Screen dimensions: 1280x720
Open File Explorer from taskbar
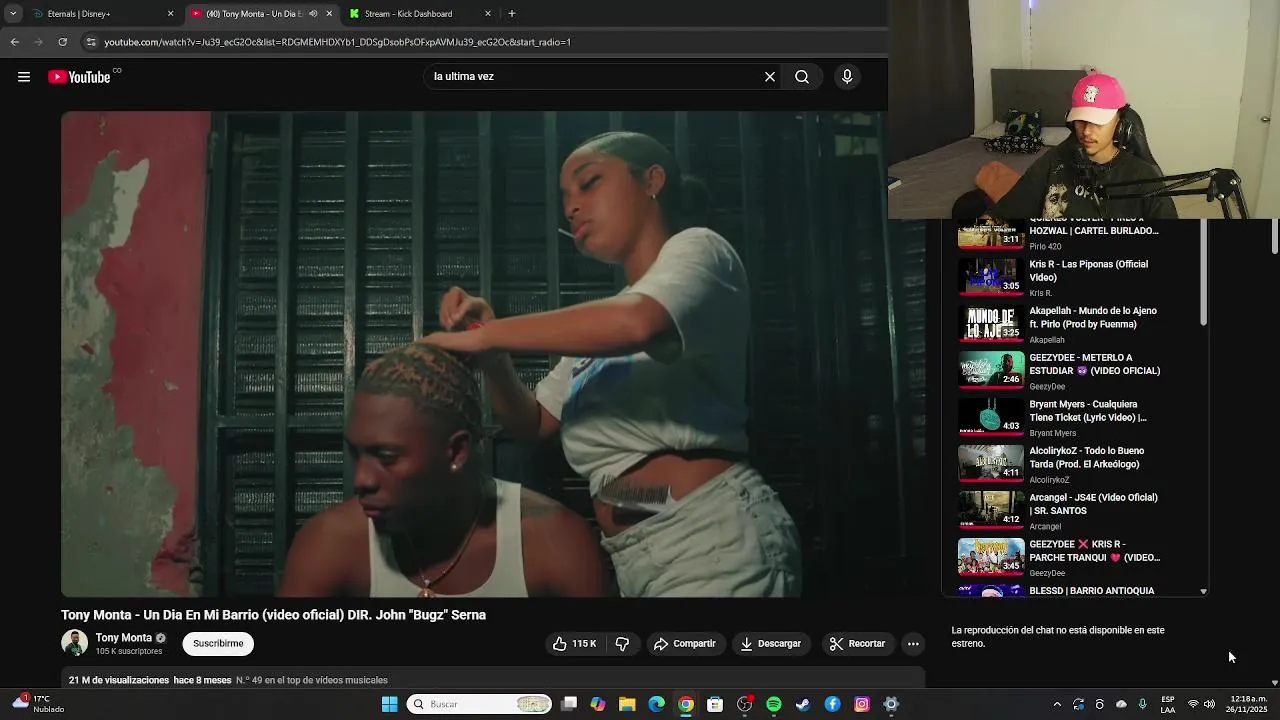click(x=627, y=704)
